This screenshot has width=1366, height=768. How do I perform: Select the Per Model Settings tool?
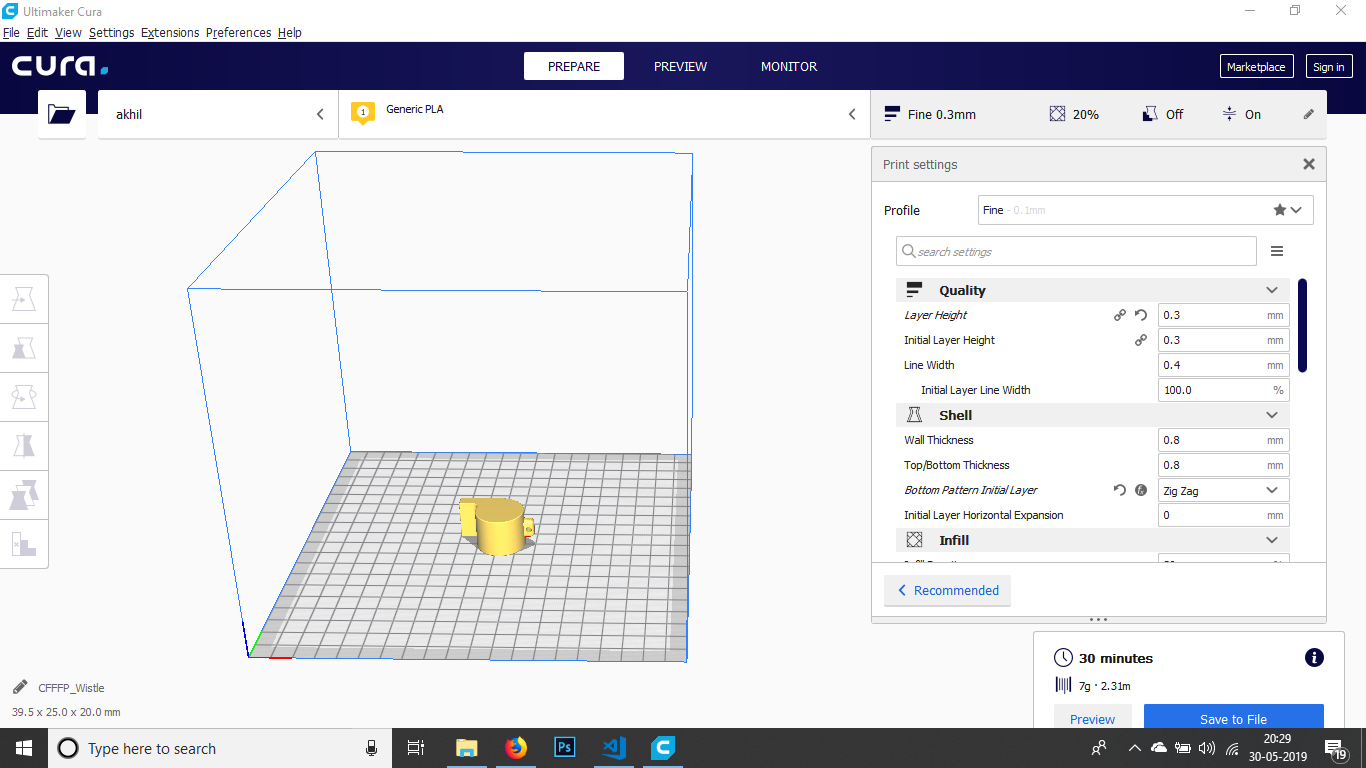click(x=24, y=494)
